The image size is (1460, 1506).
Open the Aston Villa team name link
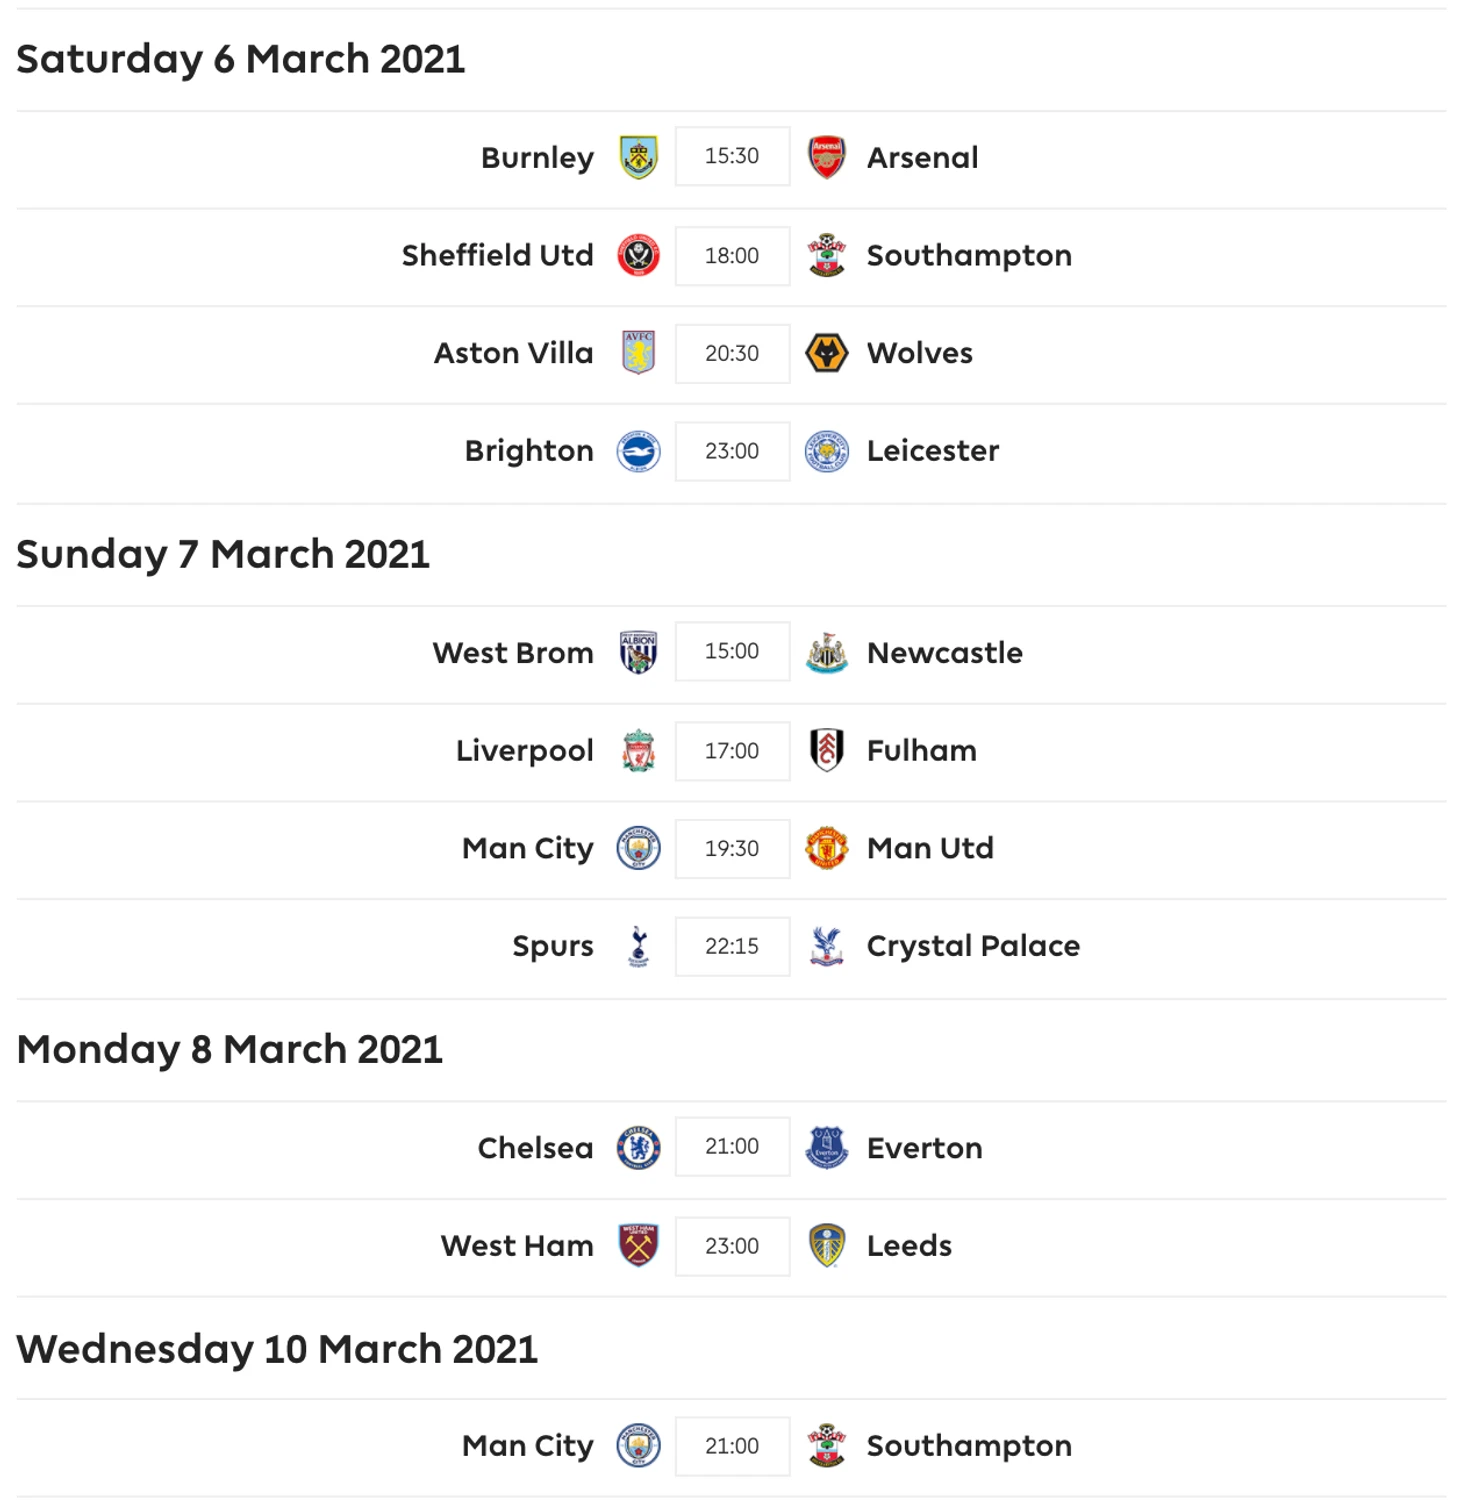tap(513, 353)
